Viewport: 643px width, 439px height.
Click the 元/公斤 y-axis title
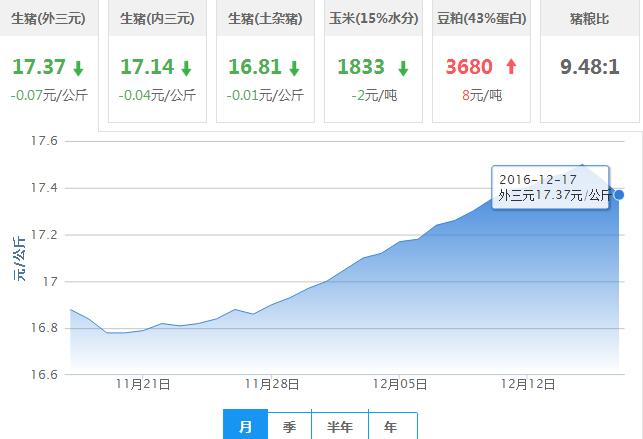(20, 259)
